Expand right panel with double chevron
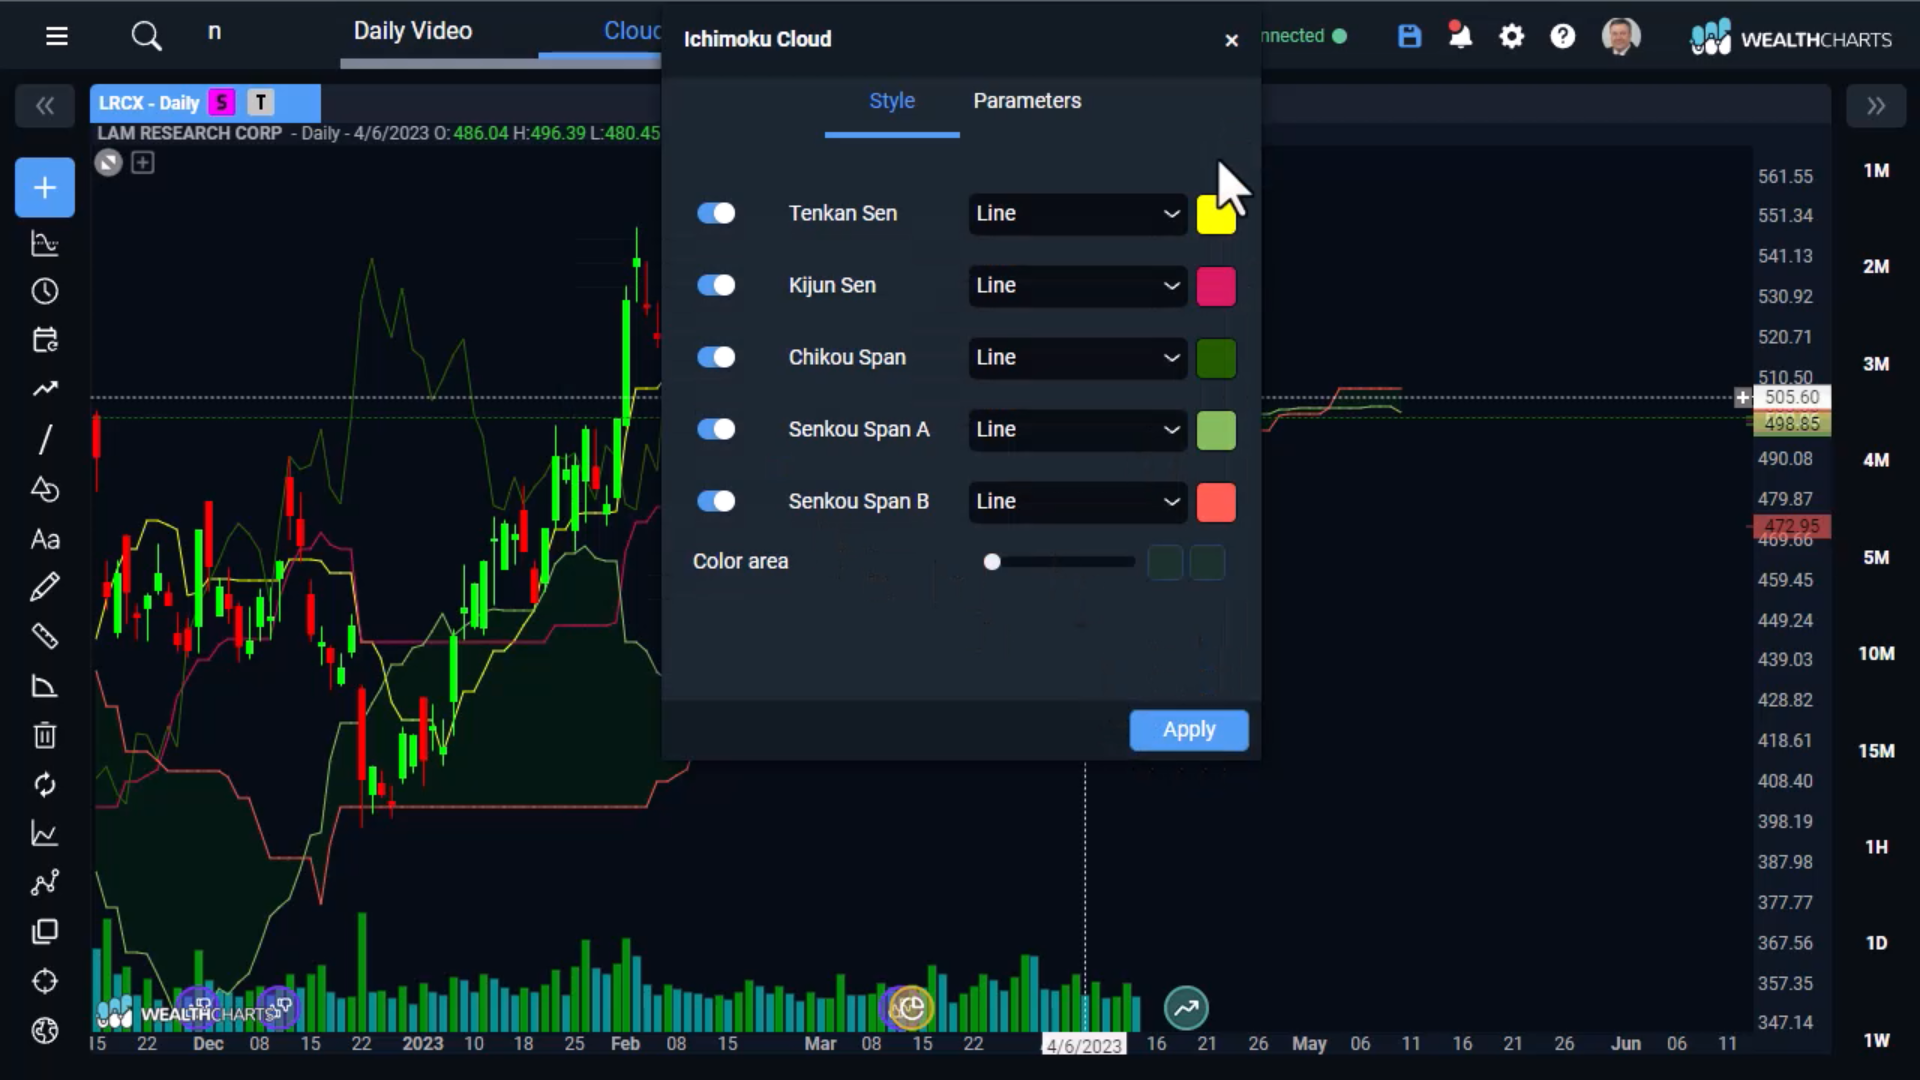This screenshot has height=1080, width=1920. tap(1876, 106)
